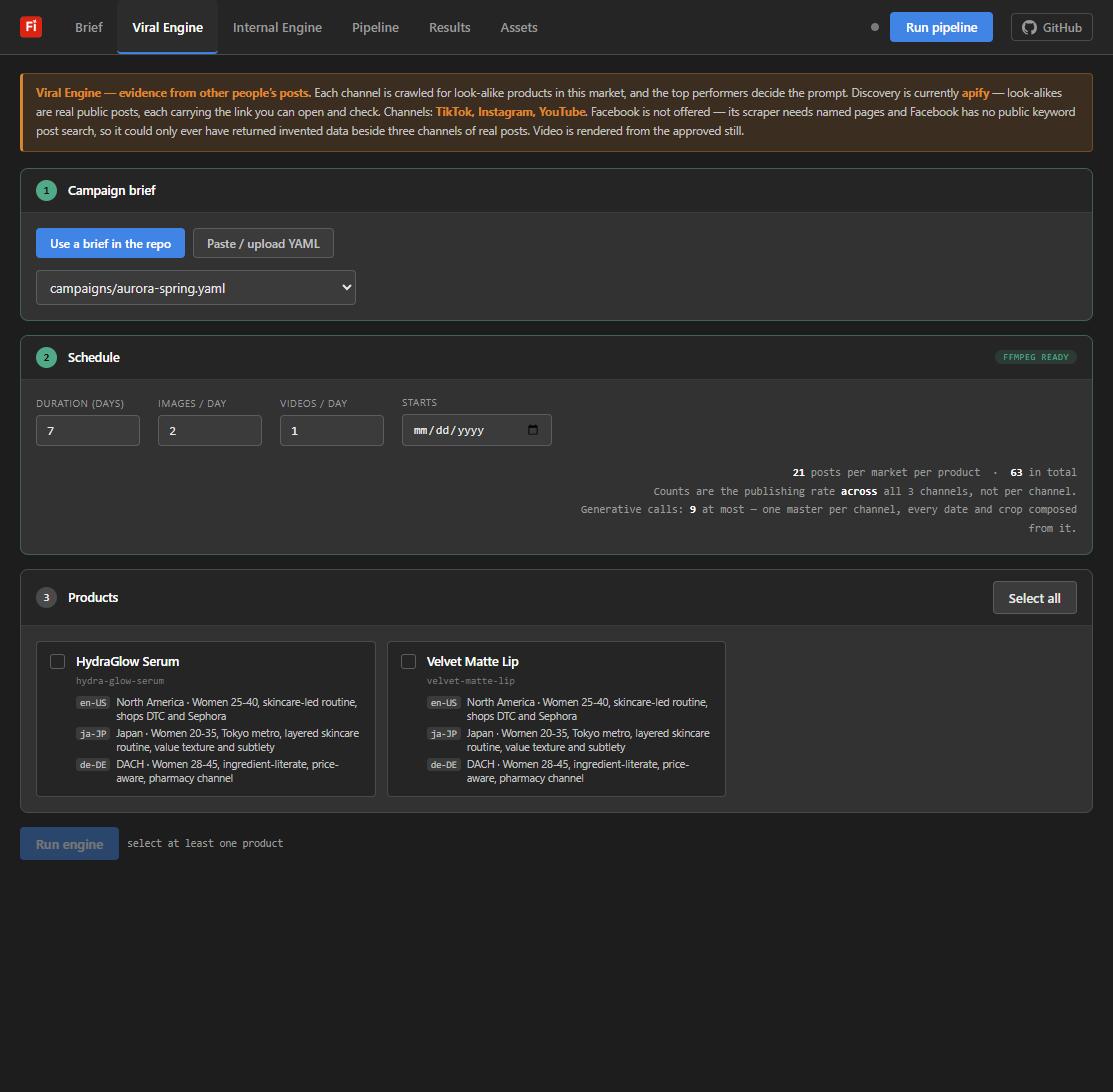
Task: Click the Campaign brief section heading
Action: 111,190
